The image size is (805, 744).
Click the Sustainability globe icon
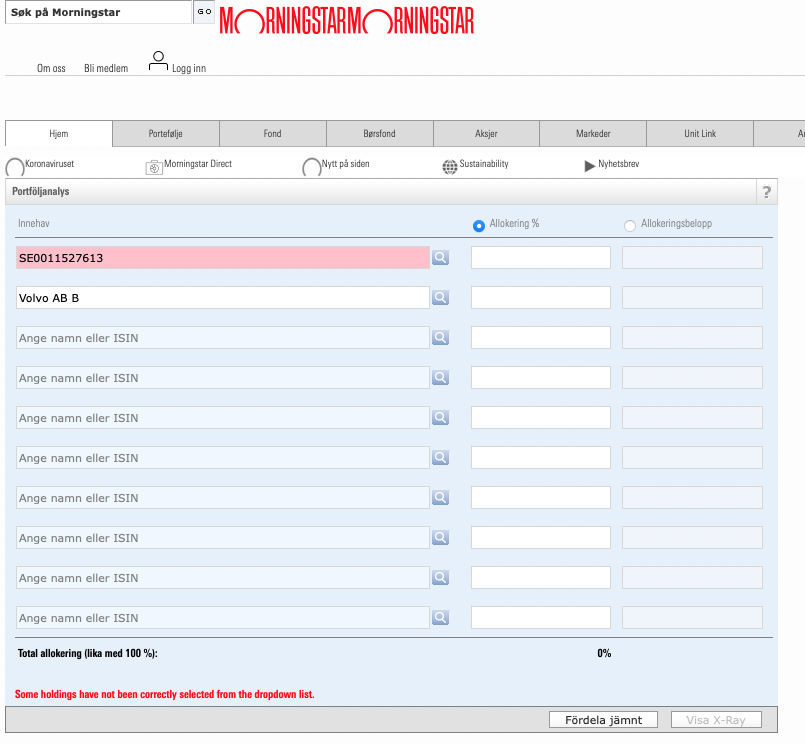(450, 167)
